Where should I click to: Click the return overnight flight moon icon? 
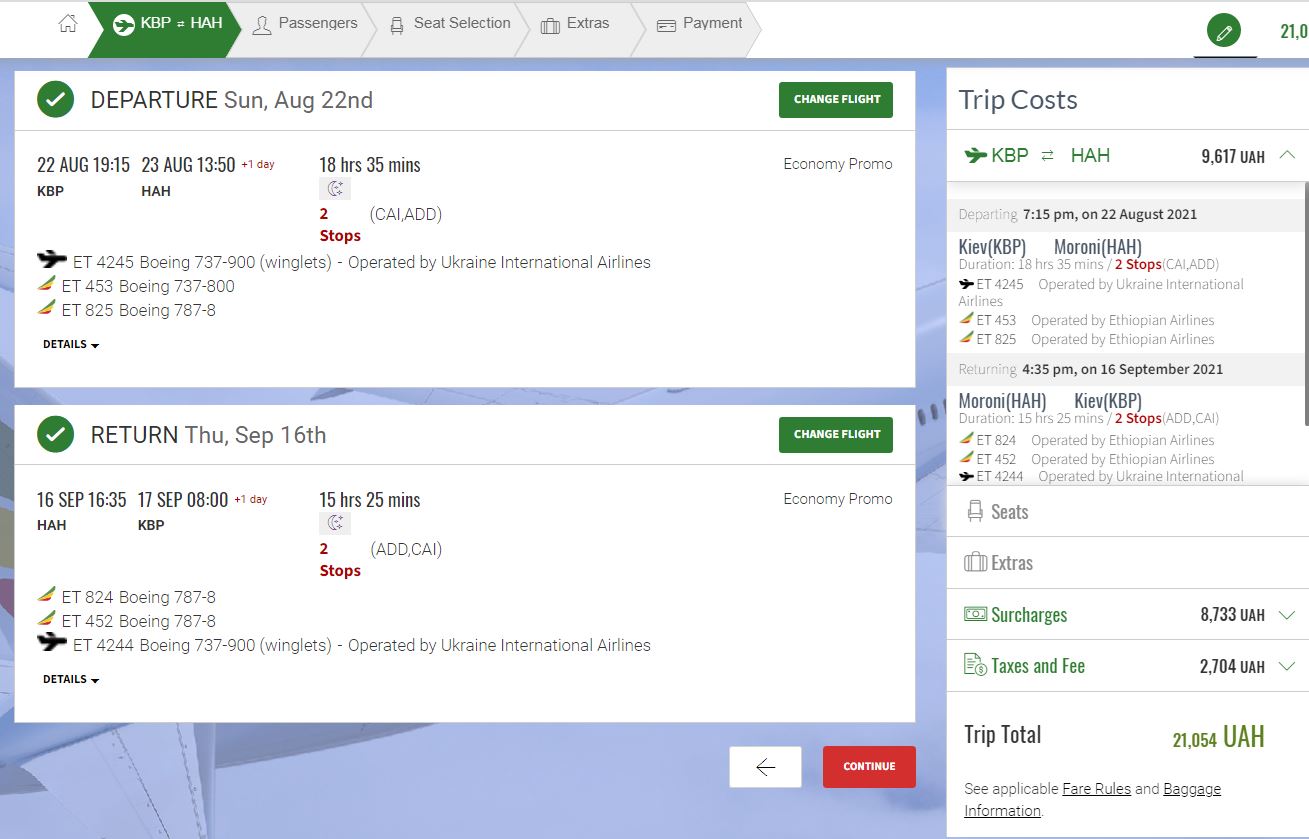[x=335, y=523]
